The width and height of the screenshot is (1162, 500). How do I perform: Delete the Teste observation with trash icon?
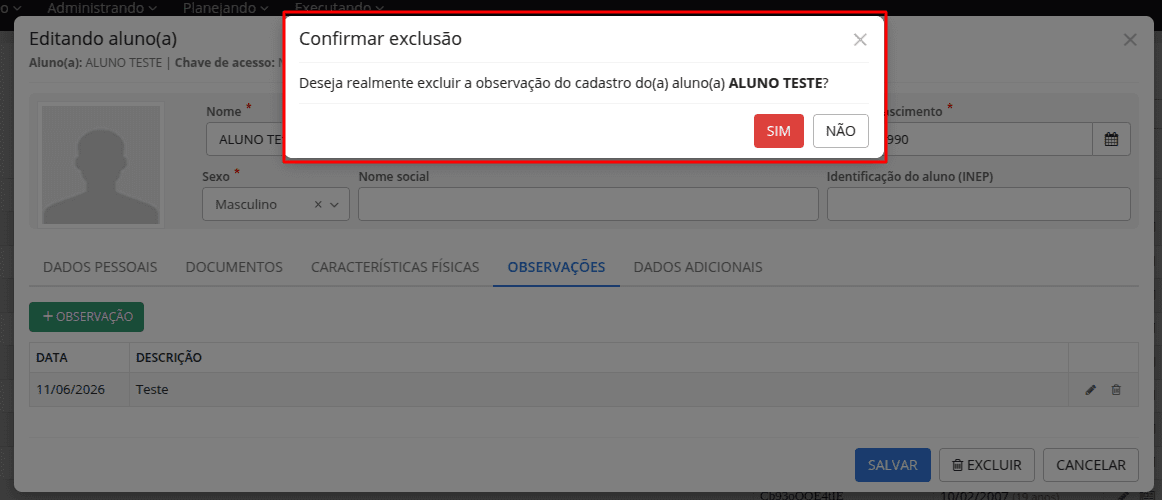(1115, 390)
